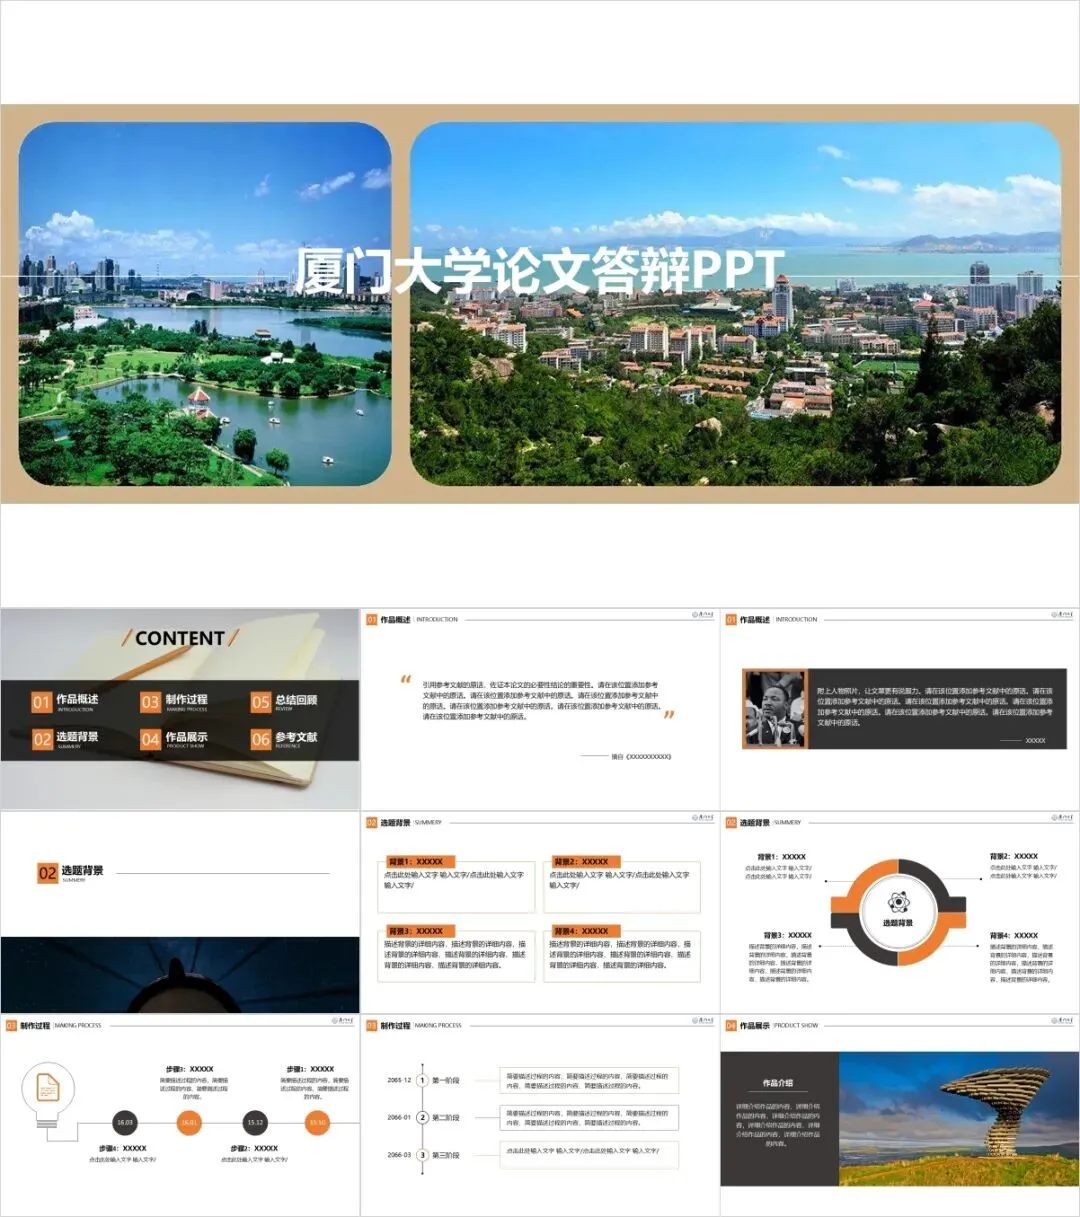Click the numbered circle 3 for 第三阶段
The width and height of the screenshot is (1080, 1217).
(422, 1155)
